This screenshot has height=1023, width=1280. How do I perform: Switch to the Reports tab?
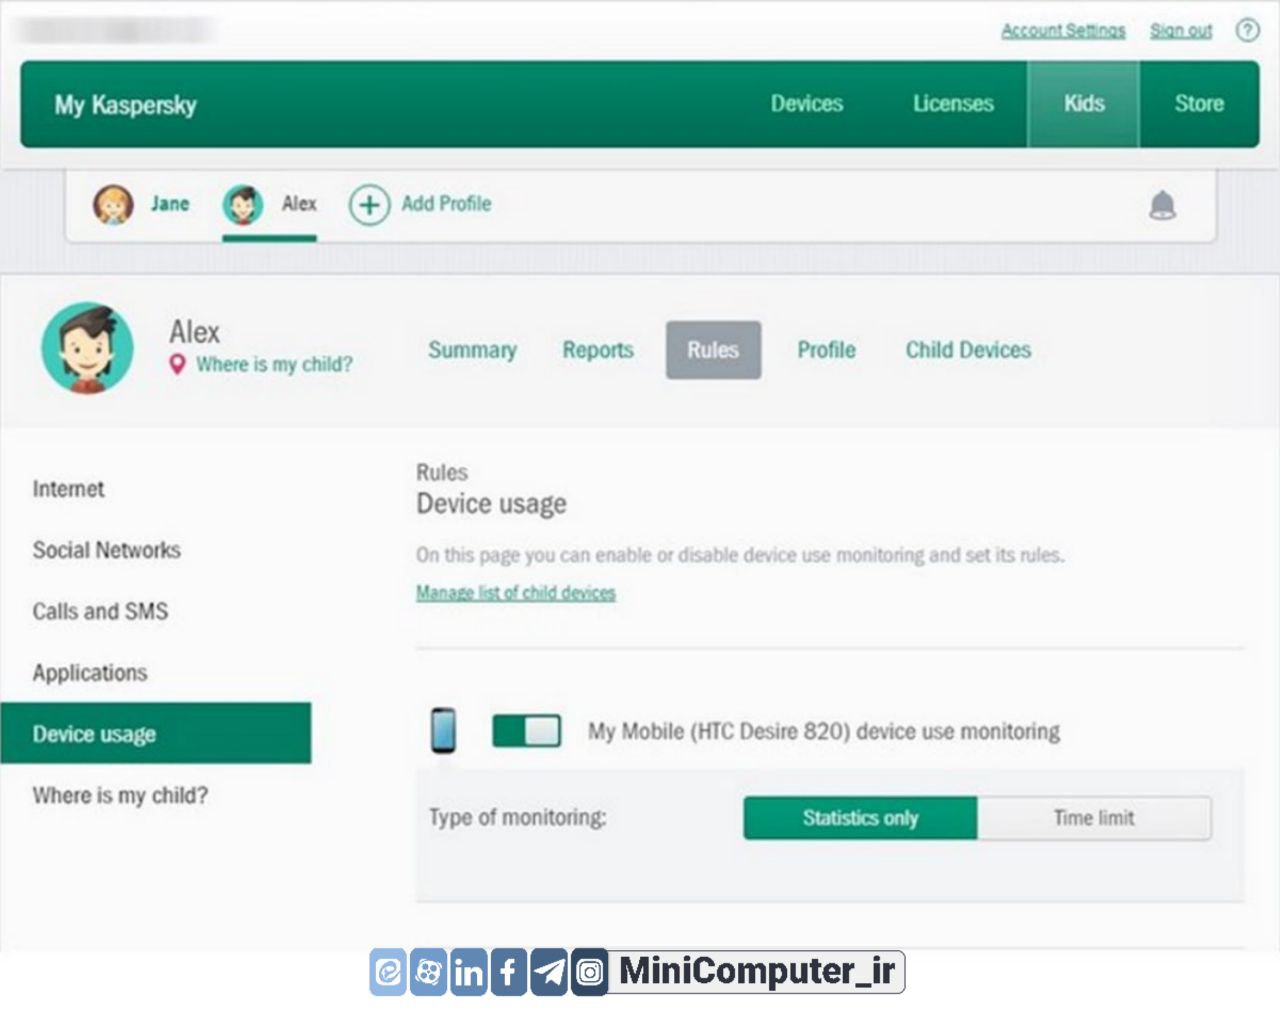pyautogui.click(x=598, y=350)
